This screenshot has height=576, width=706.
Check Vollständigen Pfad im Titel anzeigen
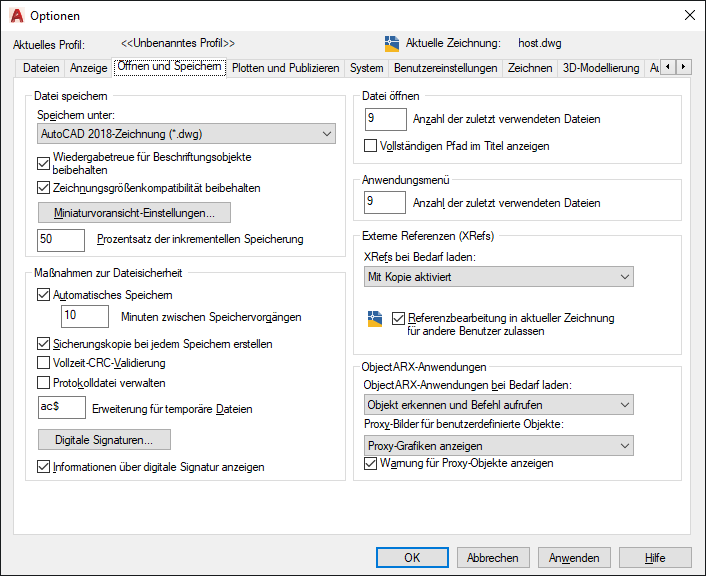coord(372,146)
